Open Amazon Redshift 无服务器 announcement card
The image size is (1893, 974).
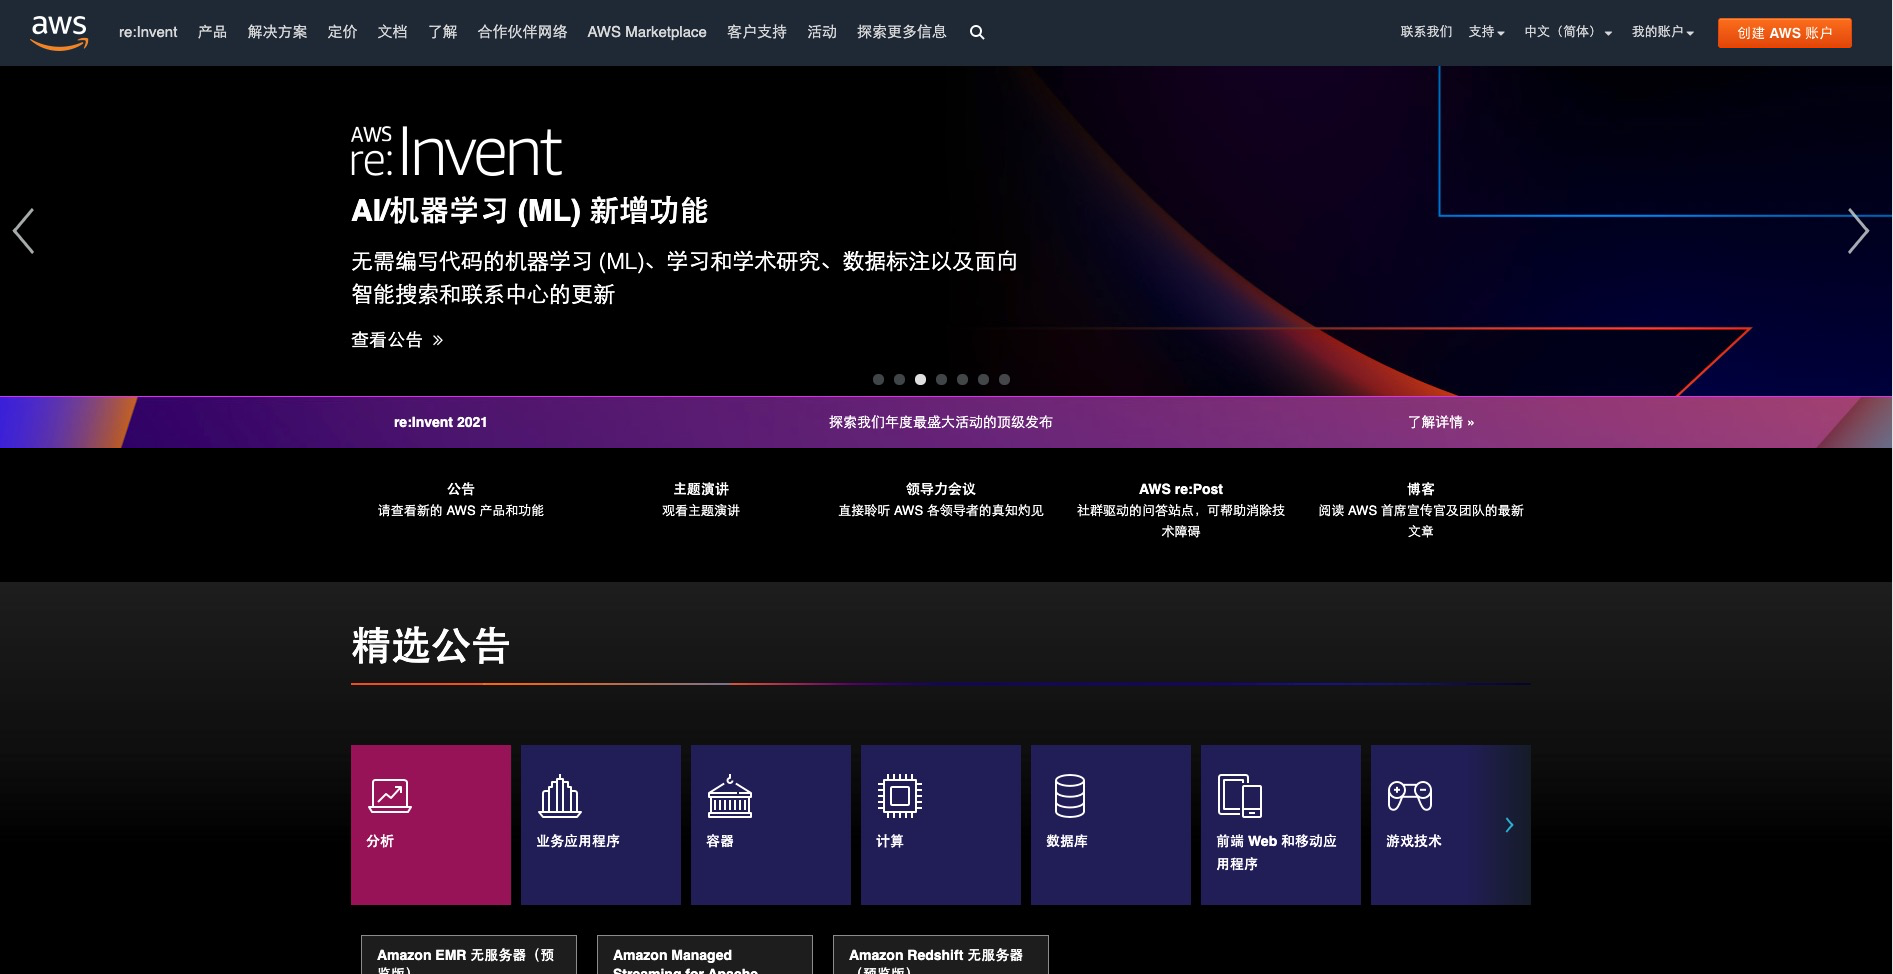pyautogui.click(x=941, y=955)
